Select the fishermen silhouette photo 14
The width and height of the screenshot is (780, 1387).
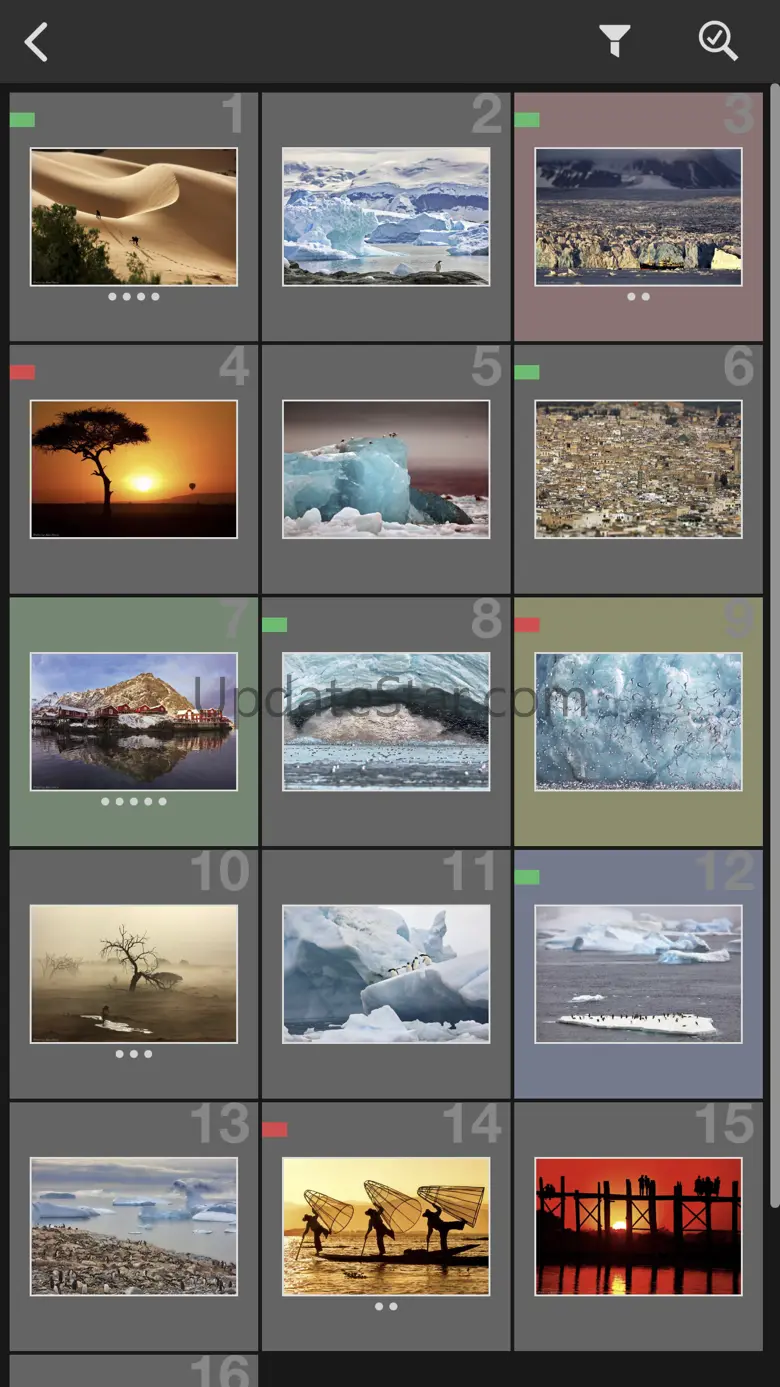pos(386,1226)
